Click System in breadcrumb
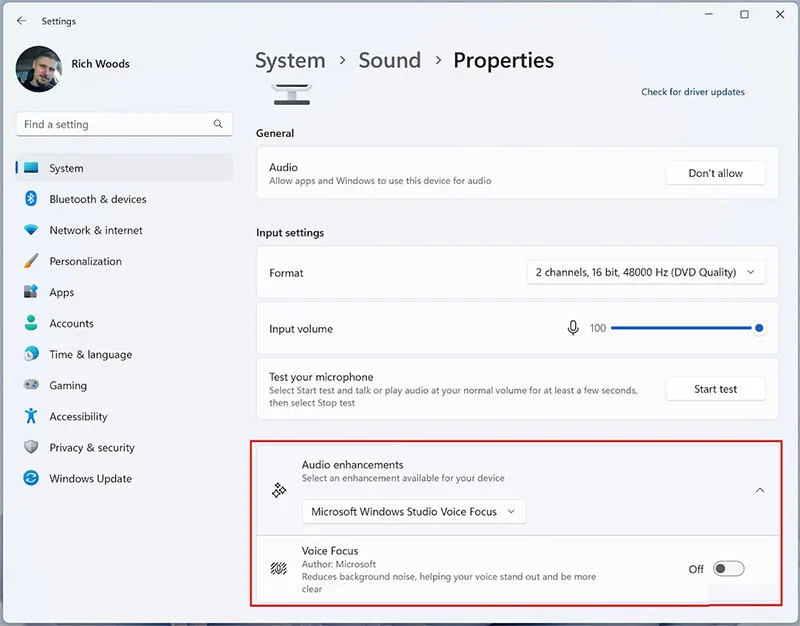The width and height of the screenshot is (800, 626). (290, 61)
